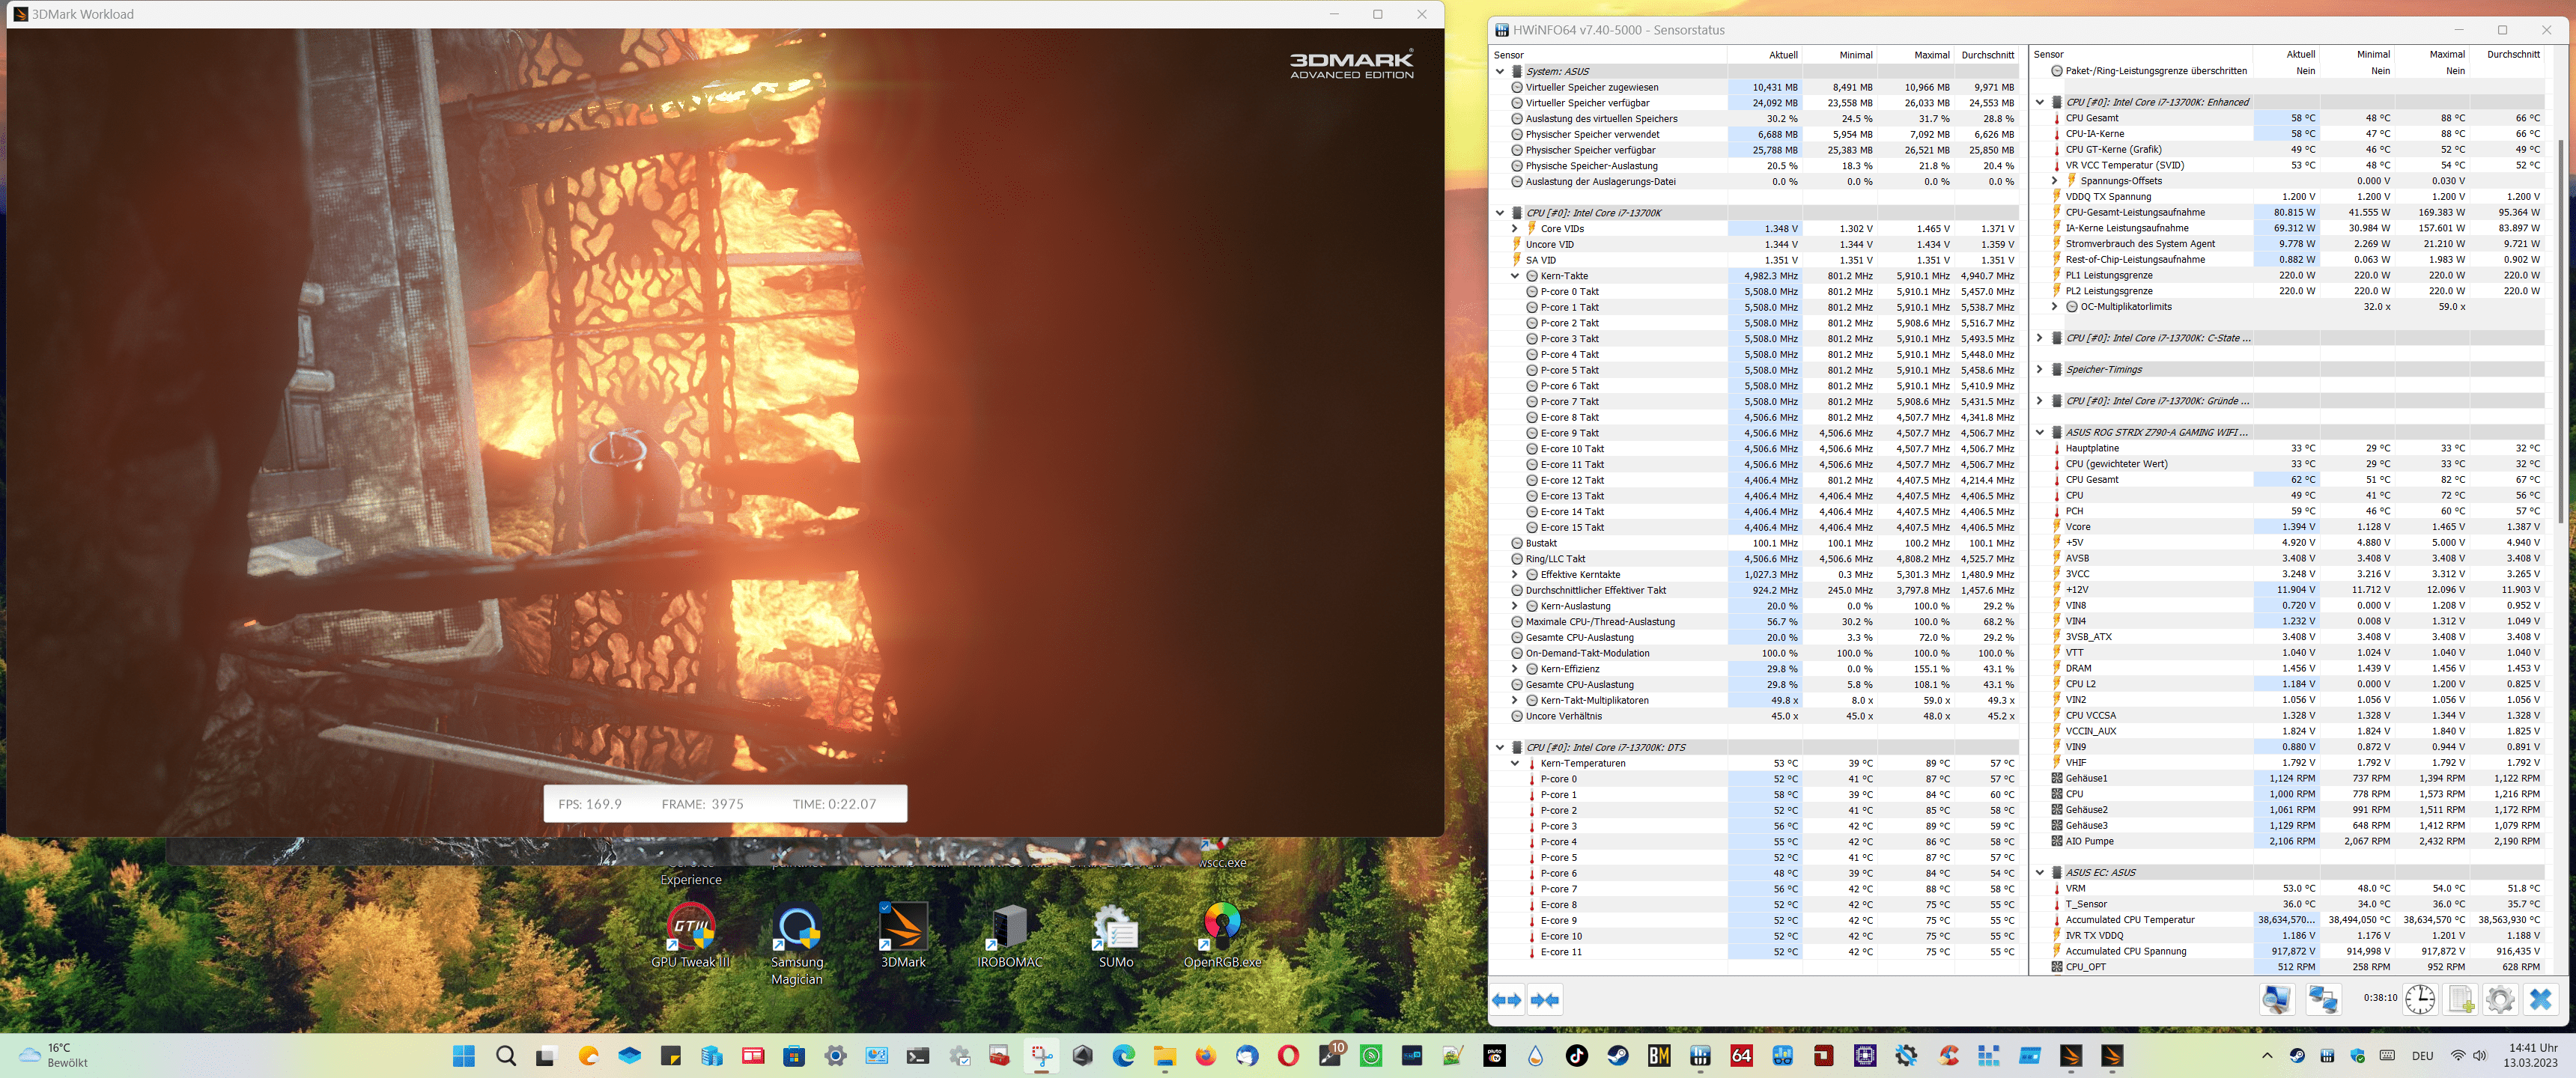The height and width of the screenshot is (1078, 2576).
Task: Click the left Maximal column header
Action: click(1916, 55)
